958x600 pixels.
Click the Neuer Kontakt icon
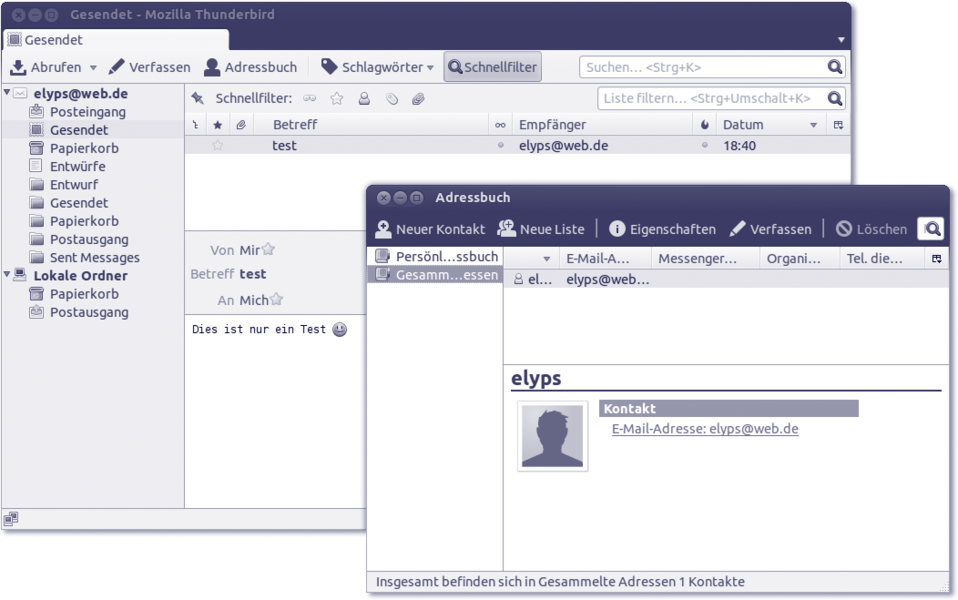coord(383,229)
